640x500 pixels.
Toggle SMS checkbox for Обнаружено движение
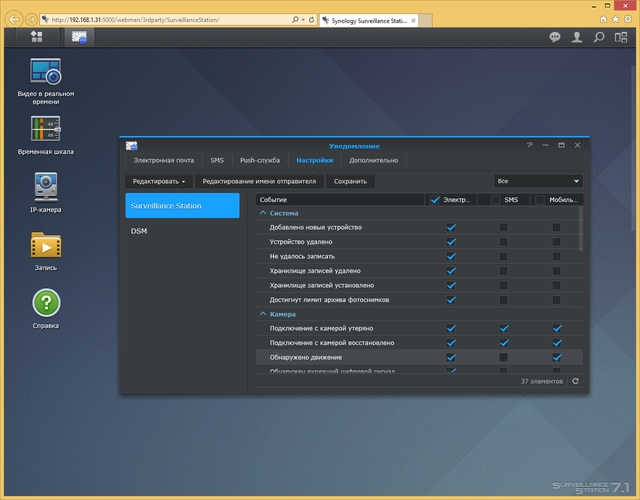(x=504, y=357)
